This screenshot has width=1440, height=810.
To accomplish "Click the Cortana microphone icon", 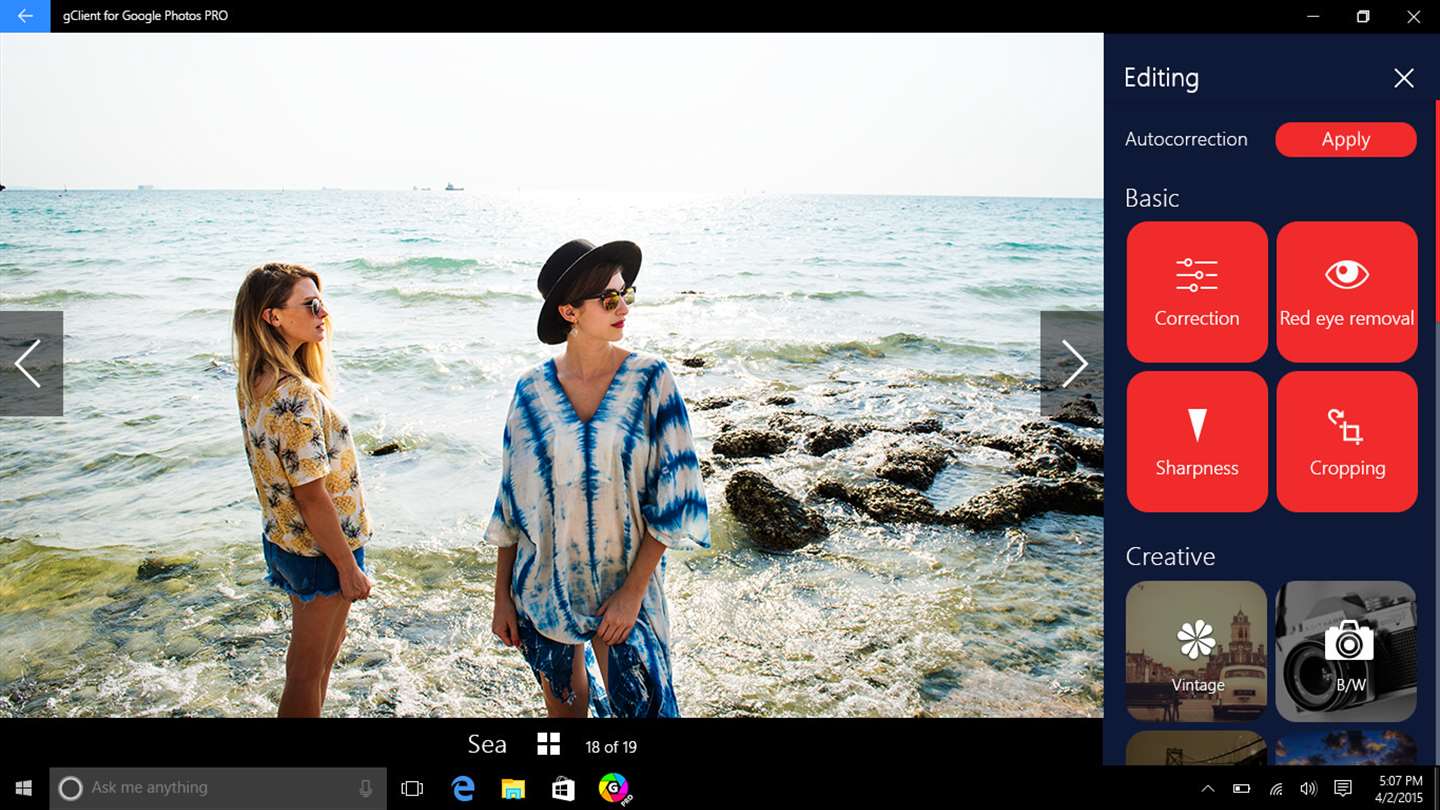I will pos(366,788).
